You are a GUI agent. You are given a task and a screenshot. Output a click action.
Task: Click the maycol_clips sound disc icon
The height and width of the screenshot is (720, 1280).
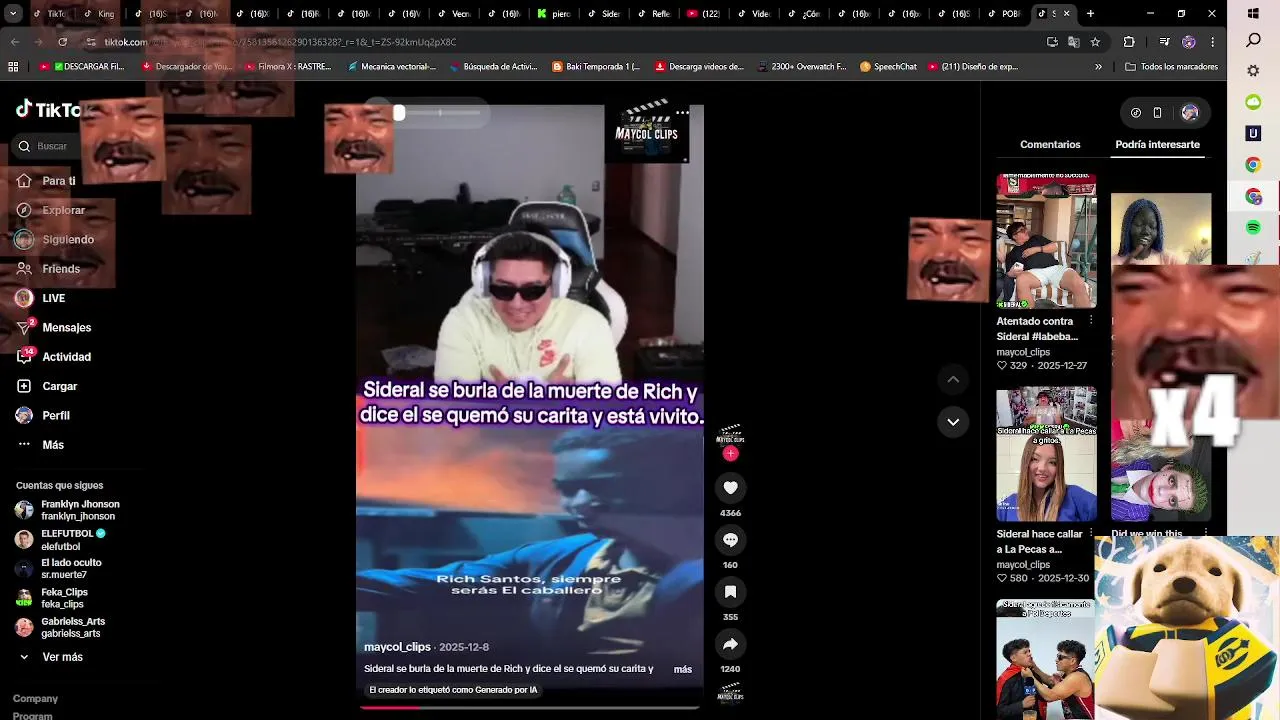(730, 692)
